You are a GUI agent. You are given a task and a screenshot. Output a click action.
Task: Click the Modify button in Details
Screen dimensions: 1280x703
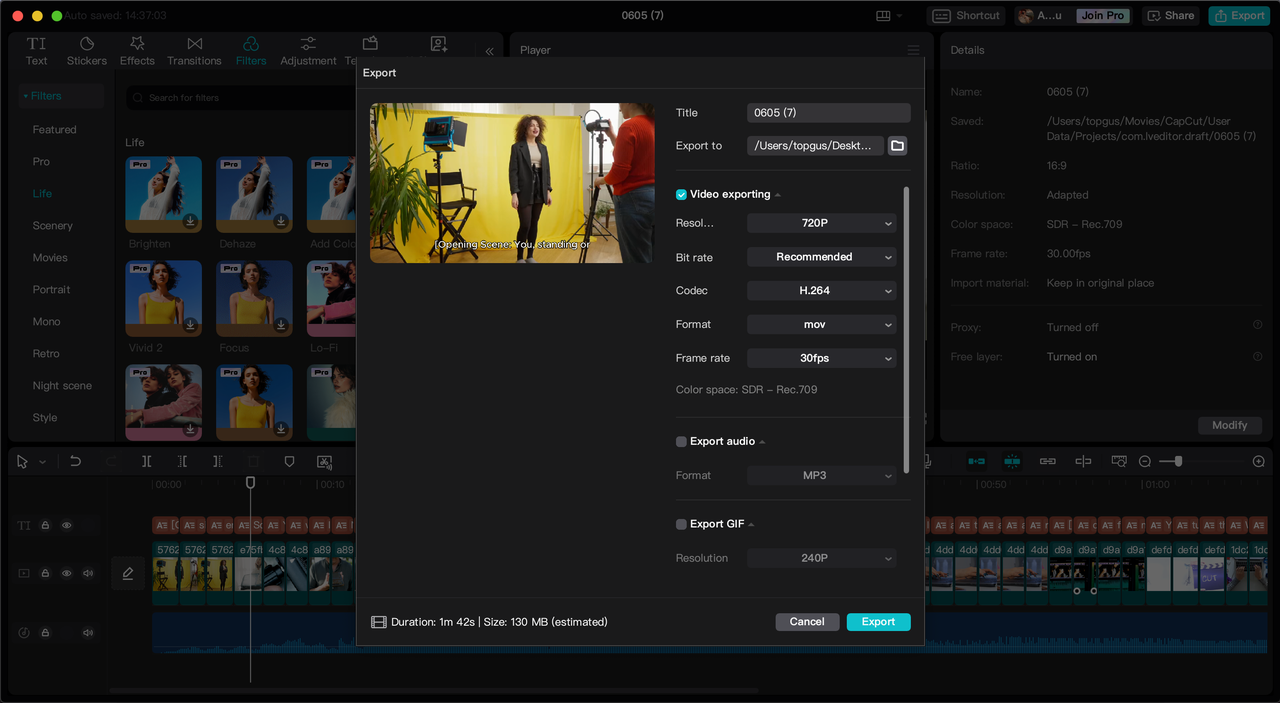[1229, 425]
